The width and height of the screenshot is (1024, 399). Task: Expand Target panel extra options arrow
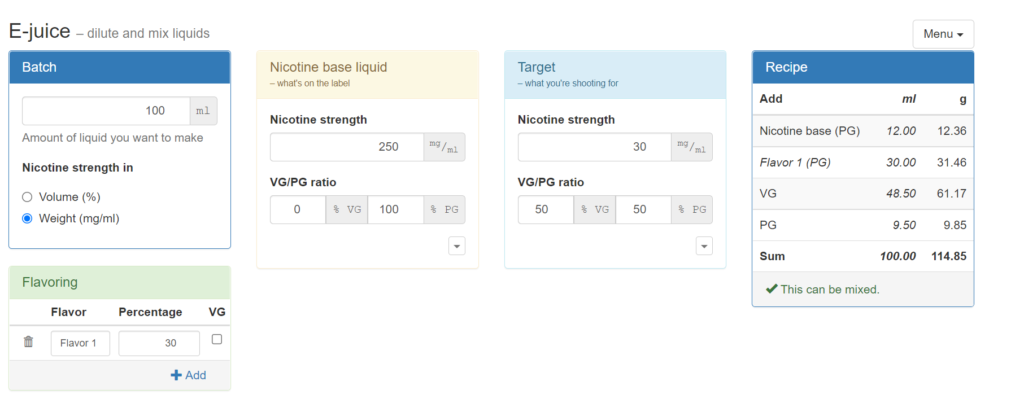click(x=704, y=246)
